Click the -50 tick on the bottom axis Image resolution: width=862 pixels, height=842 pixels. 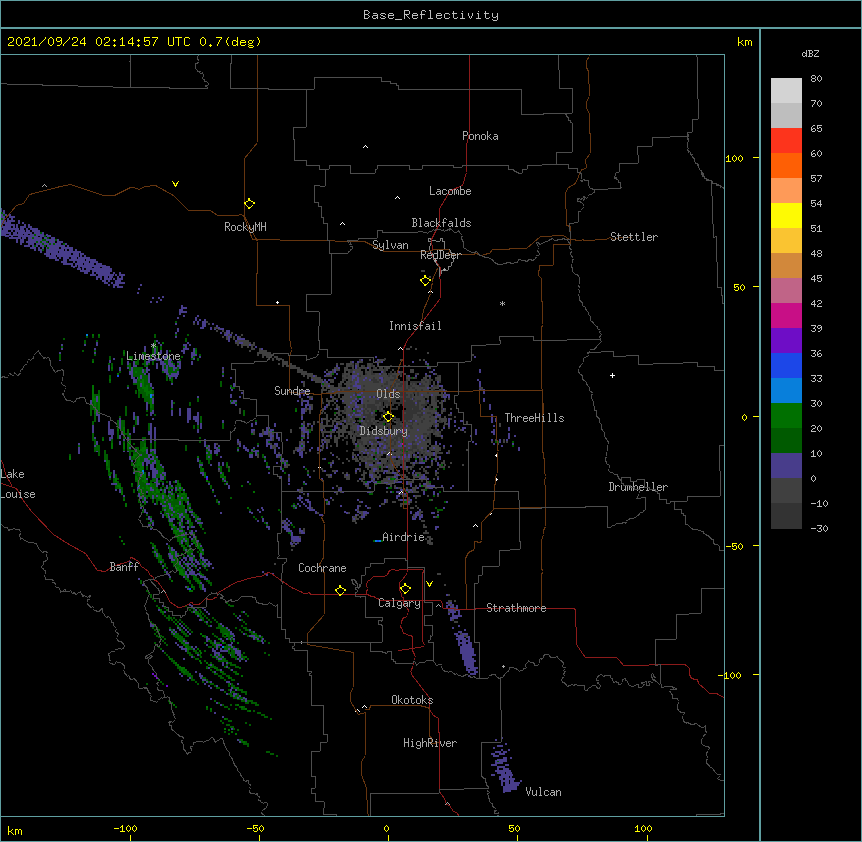pos(255,828)
